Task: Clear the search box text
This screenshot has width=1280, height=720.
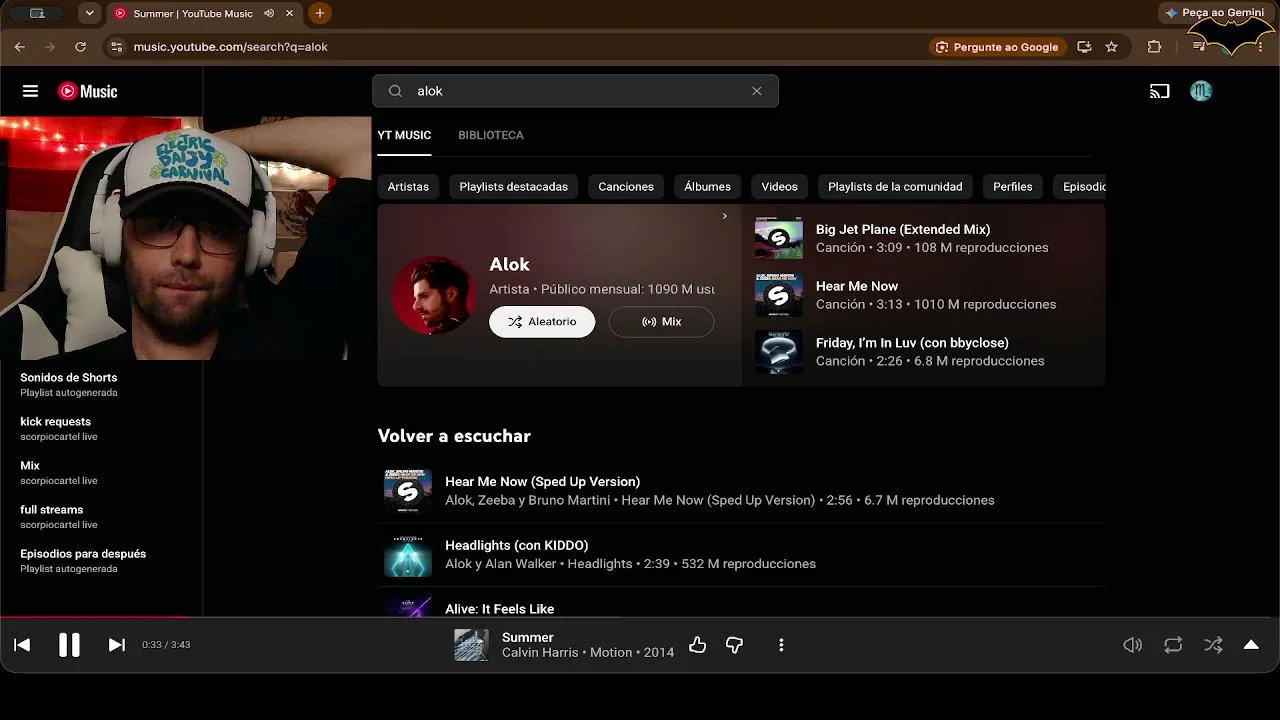Action: (x=757, y=91)
